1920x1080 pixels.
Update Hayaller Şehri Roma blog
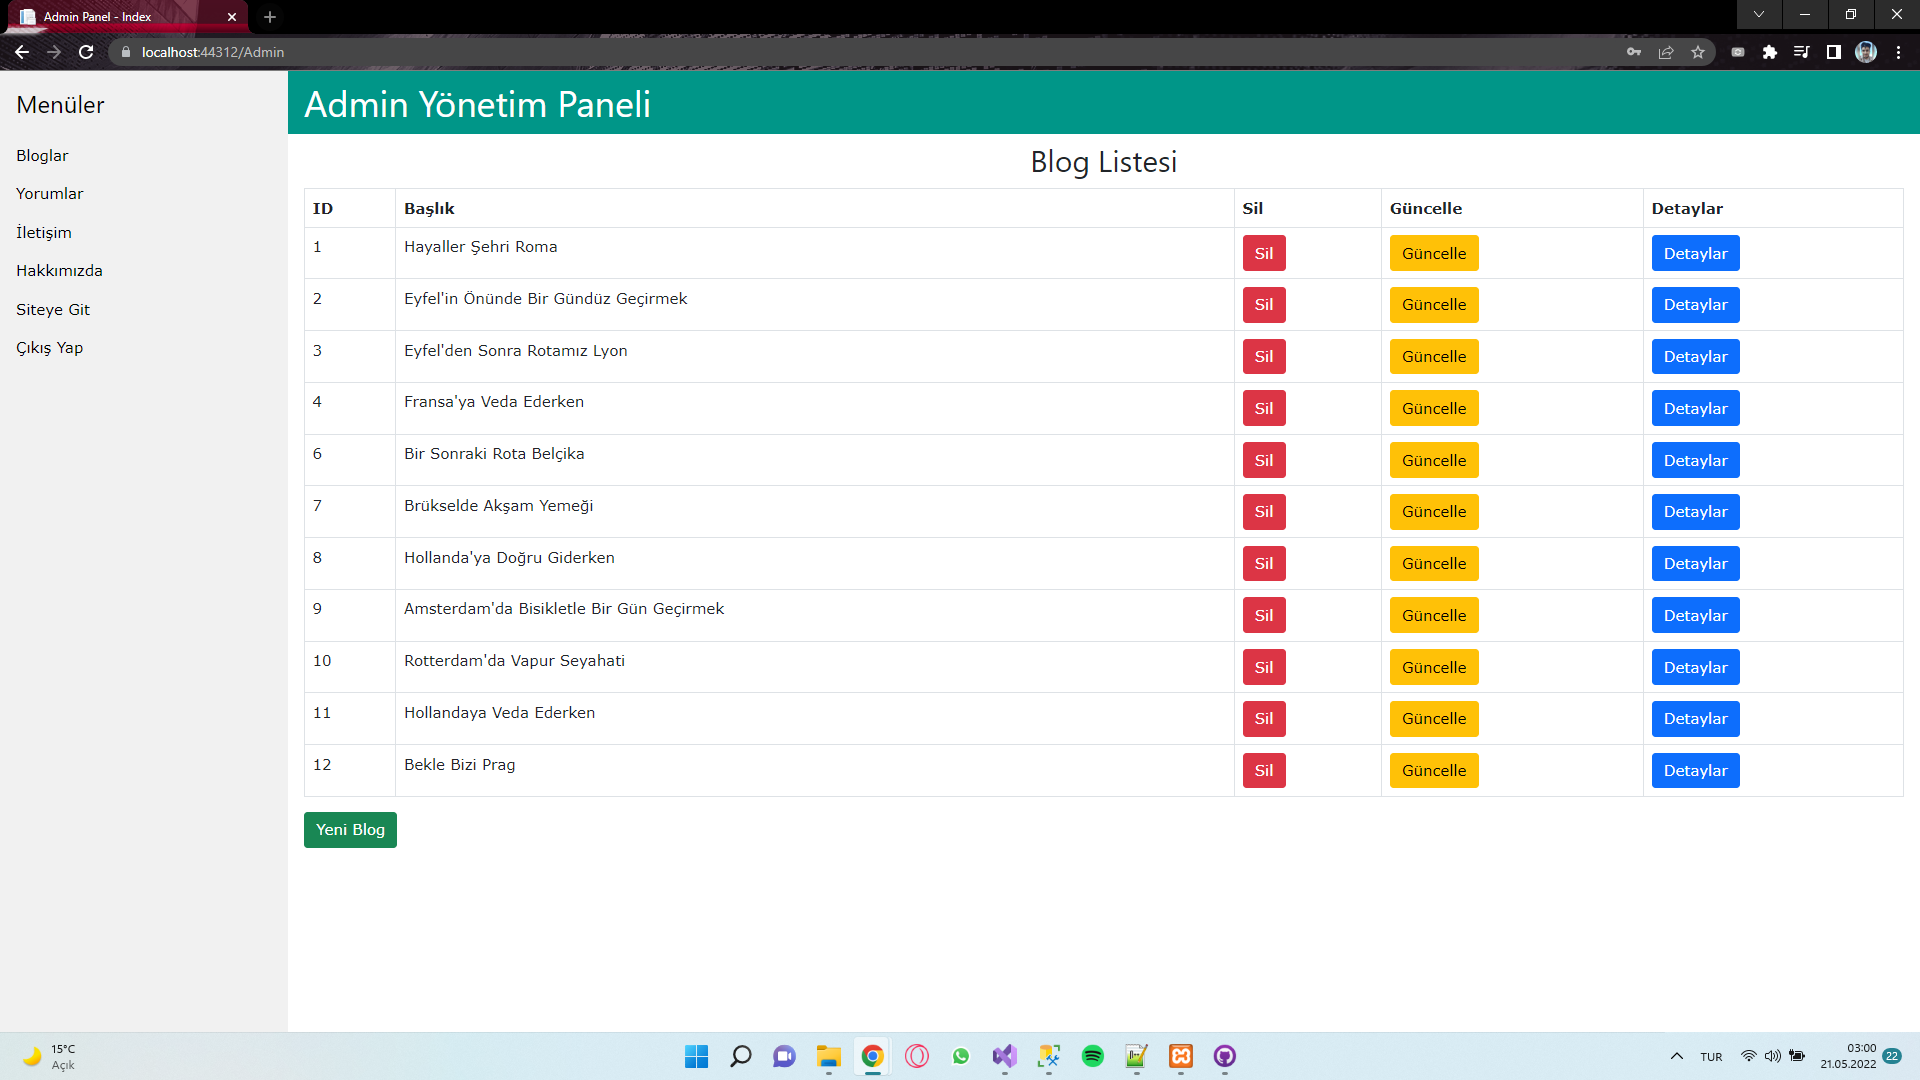pos(1434,253)
